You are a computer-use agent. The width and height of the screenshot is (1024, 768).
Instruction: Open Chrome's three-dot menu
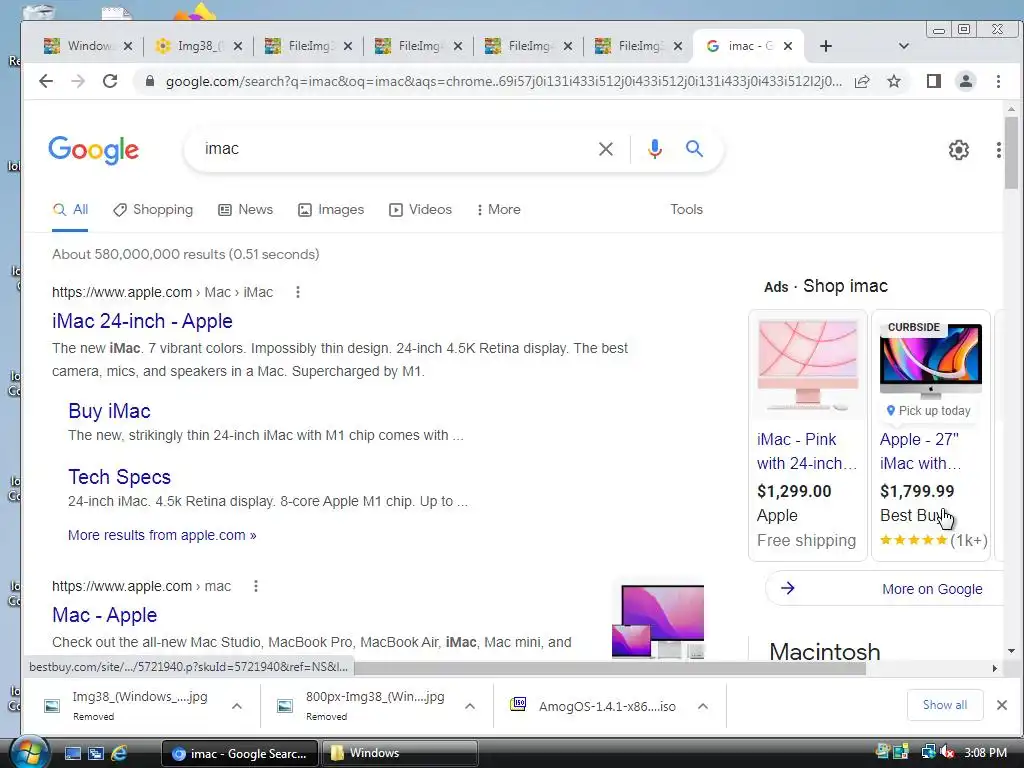pos(998,81)
